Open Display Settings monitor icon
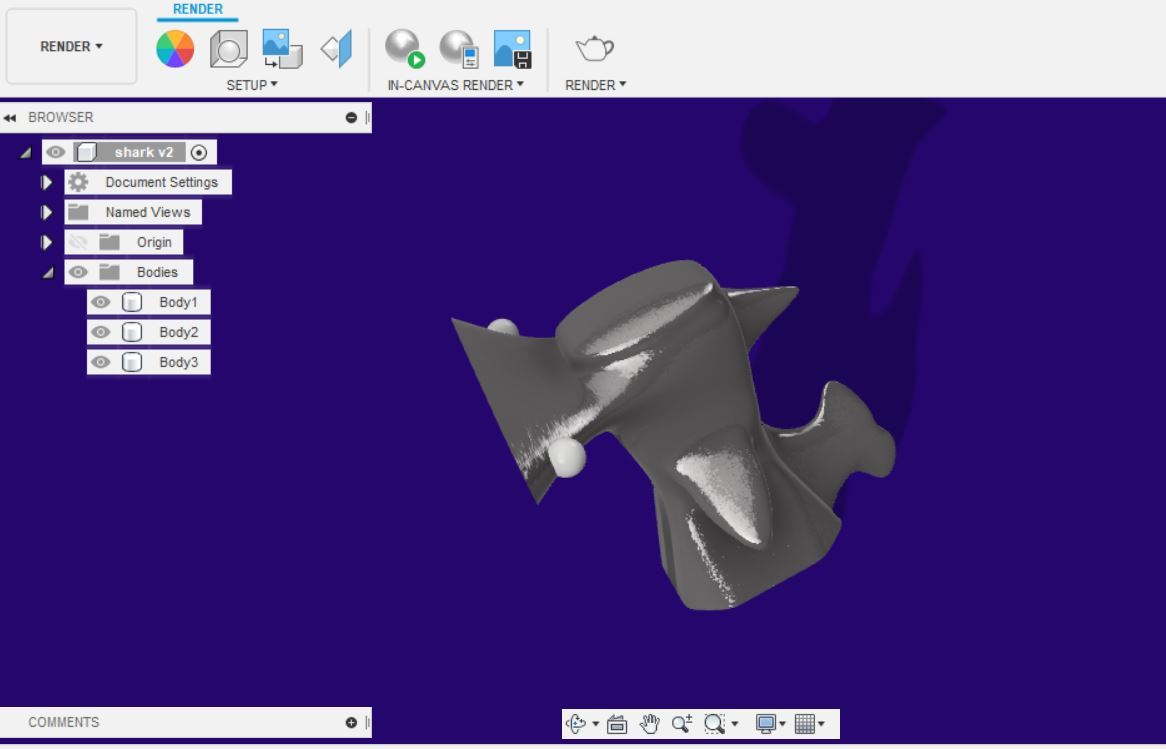Screen dimensions: 1166x749 coord(765,724)
